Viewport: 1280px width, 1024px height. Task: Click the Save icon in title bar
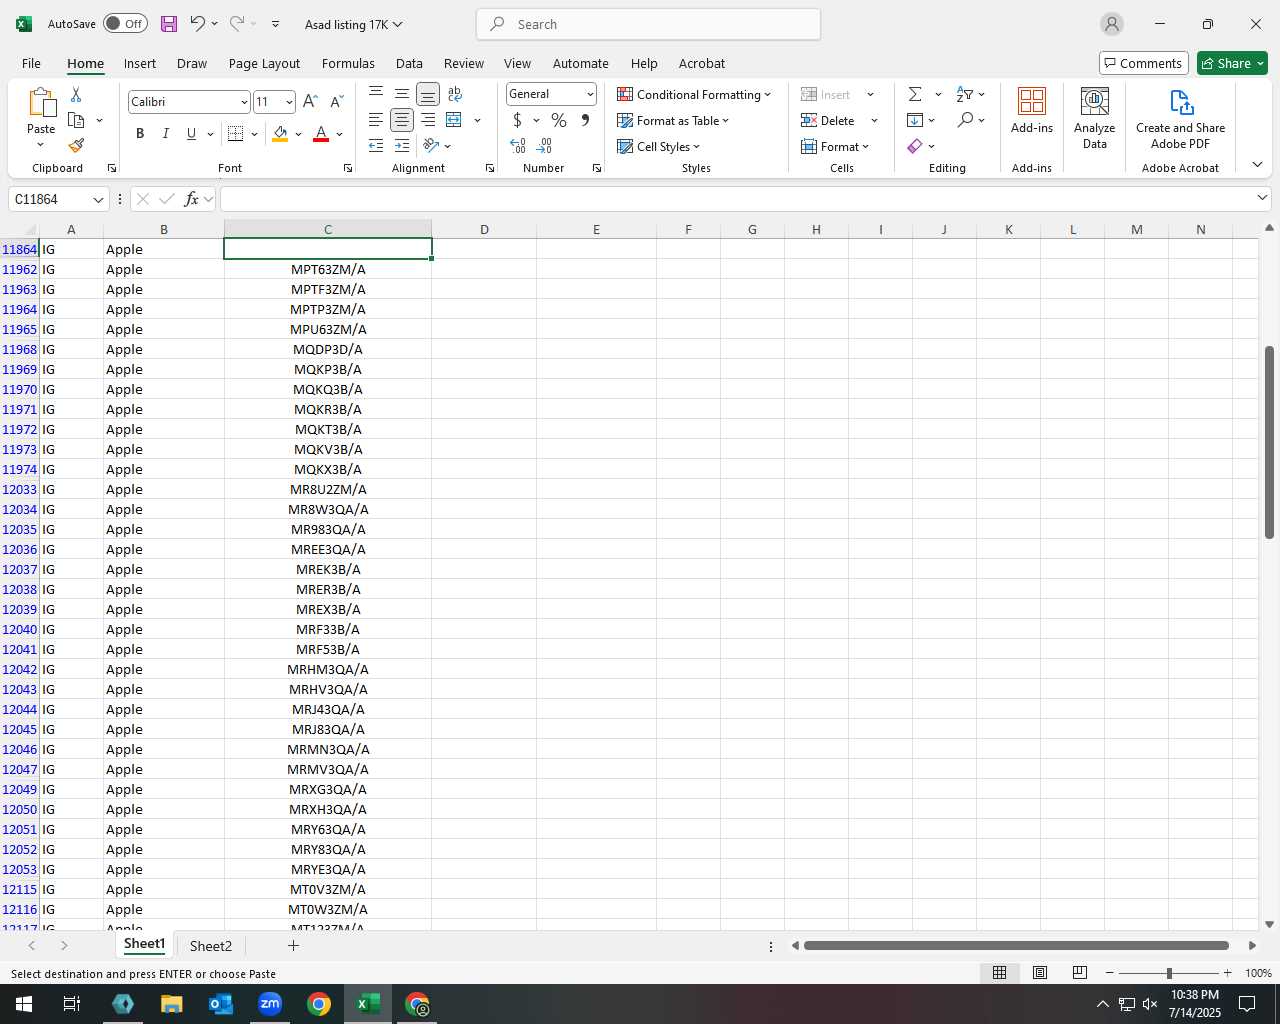coord(169,24)
